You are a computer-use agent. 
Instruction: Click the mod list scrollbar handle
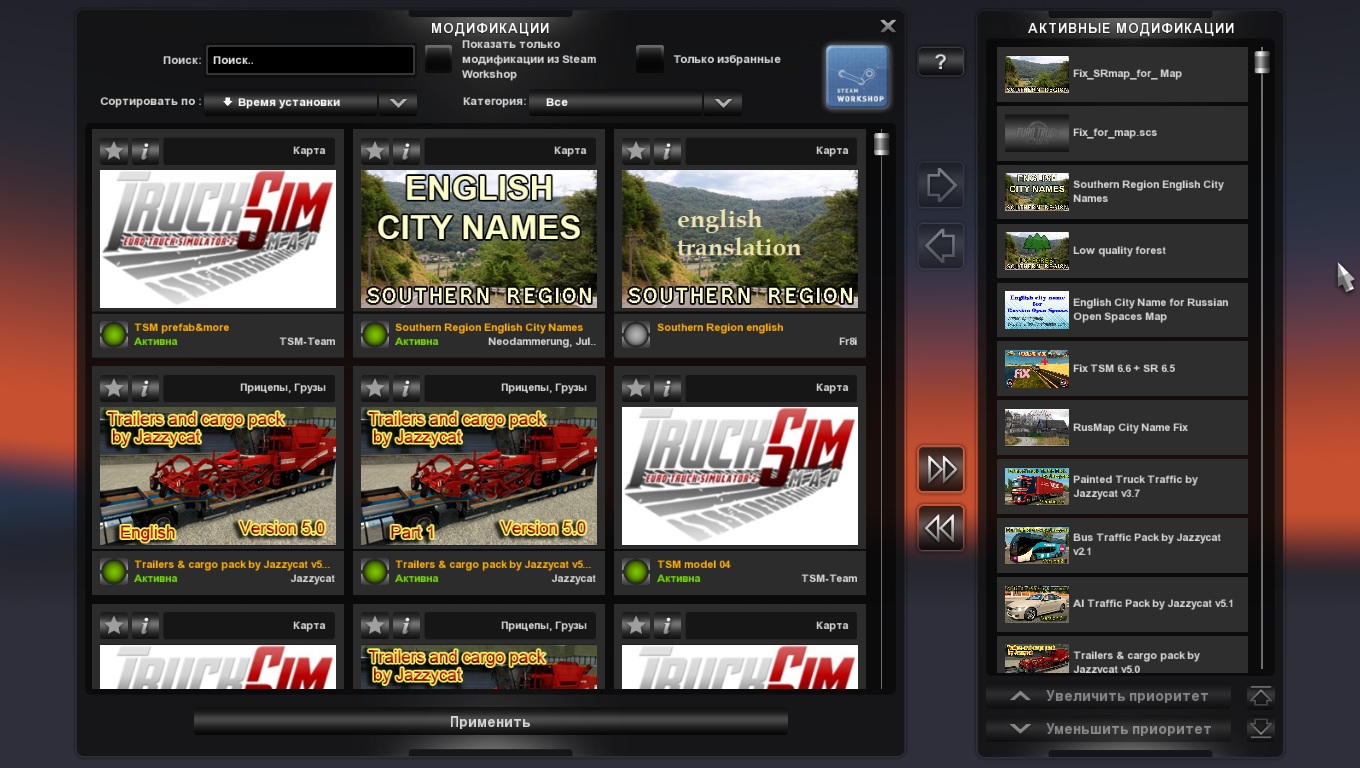click(x=881, y=144)
